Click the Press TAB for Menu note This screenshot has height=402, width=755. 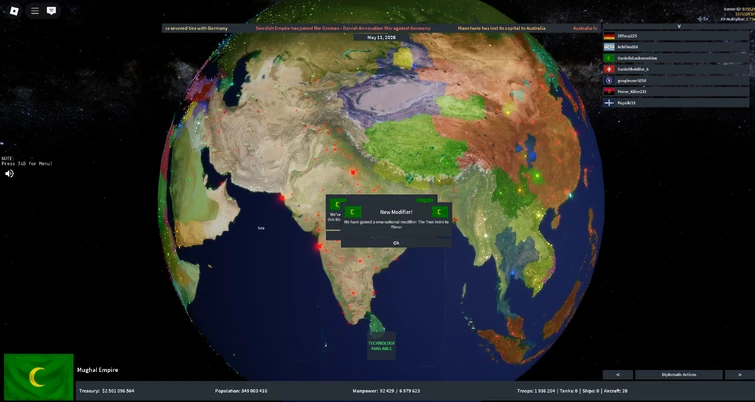[27, 161]
